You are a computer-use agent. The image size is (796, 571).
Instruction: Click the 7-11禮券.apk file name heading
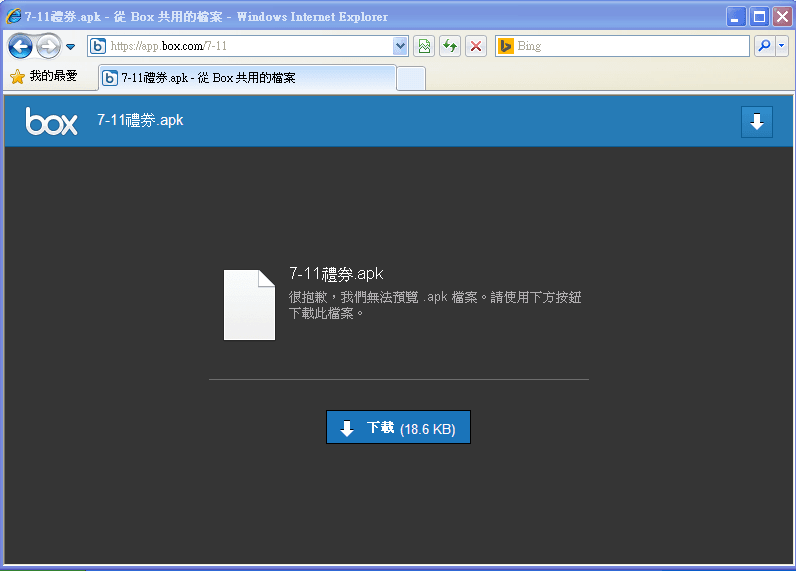point(336,274)
